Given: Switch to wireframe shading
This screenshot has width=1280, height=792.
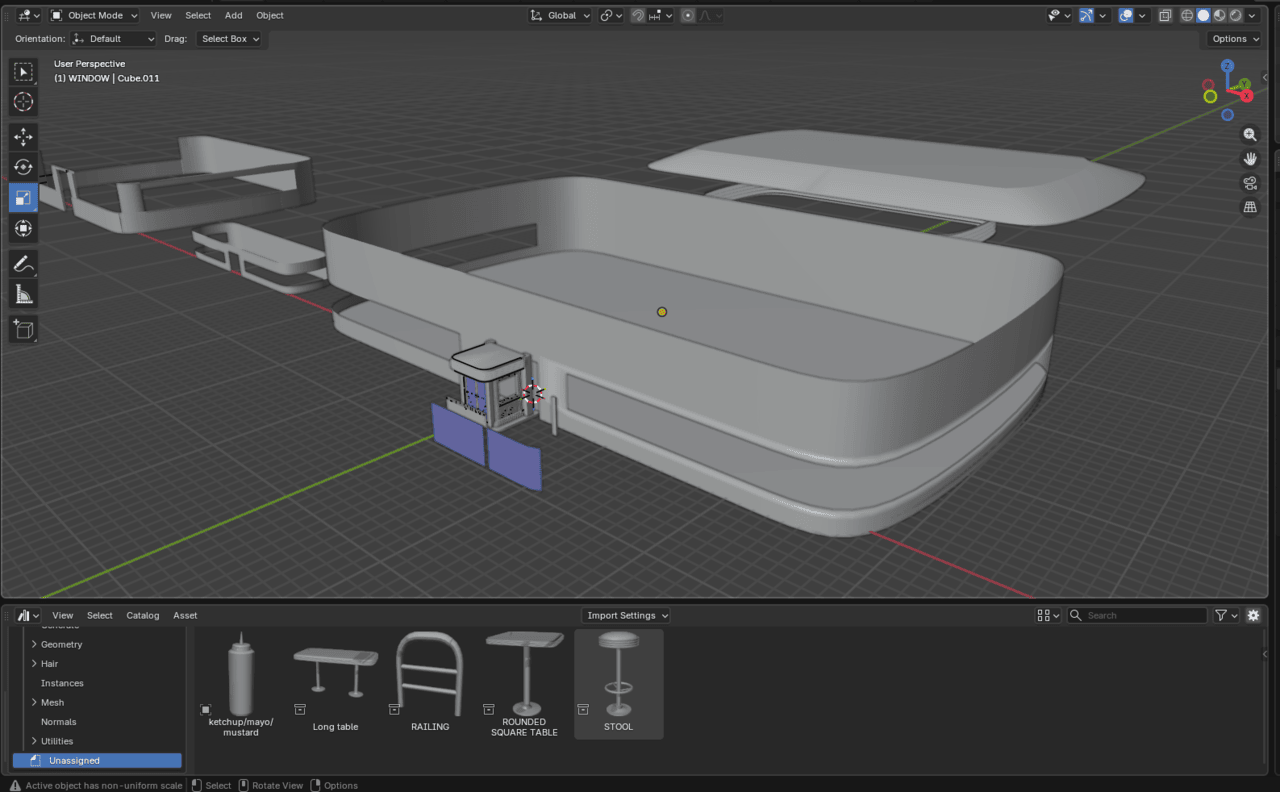Looking at the screenshot, I should point(1187,15).
